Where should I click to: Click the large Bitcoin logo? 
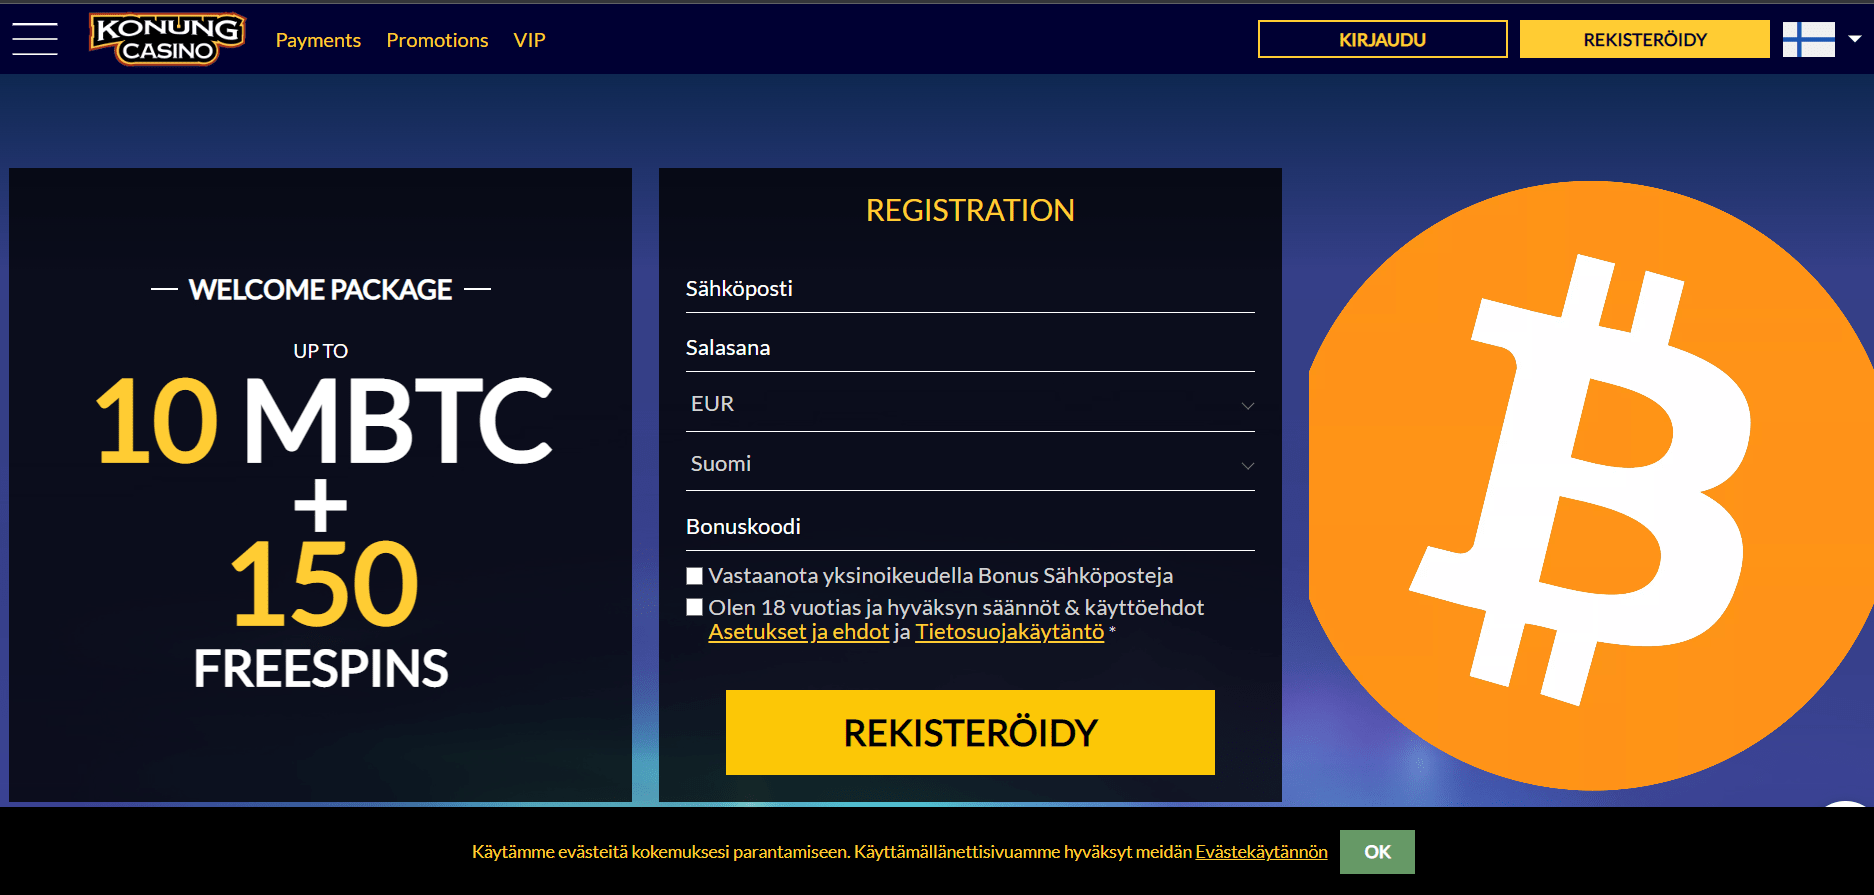click(x=1590, y=485)
